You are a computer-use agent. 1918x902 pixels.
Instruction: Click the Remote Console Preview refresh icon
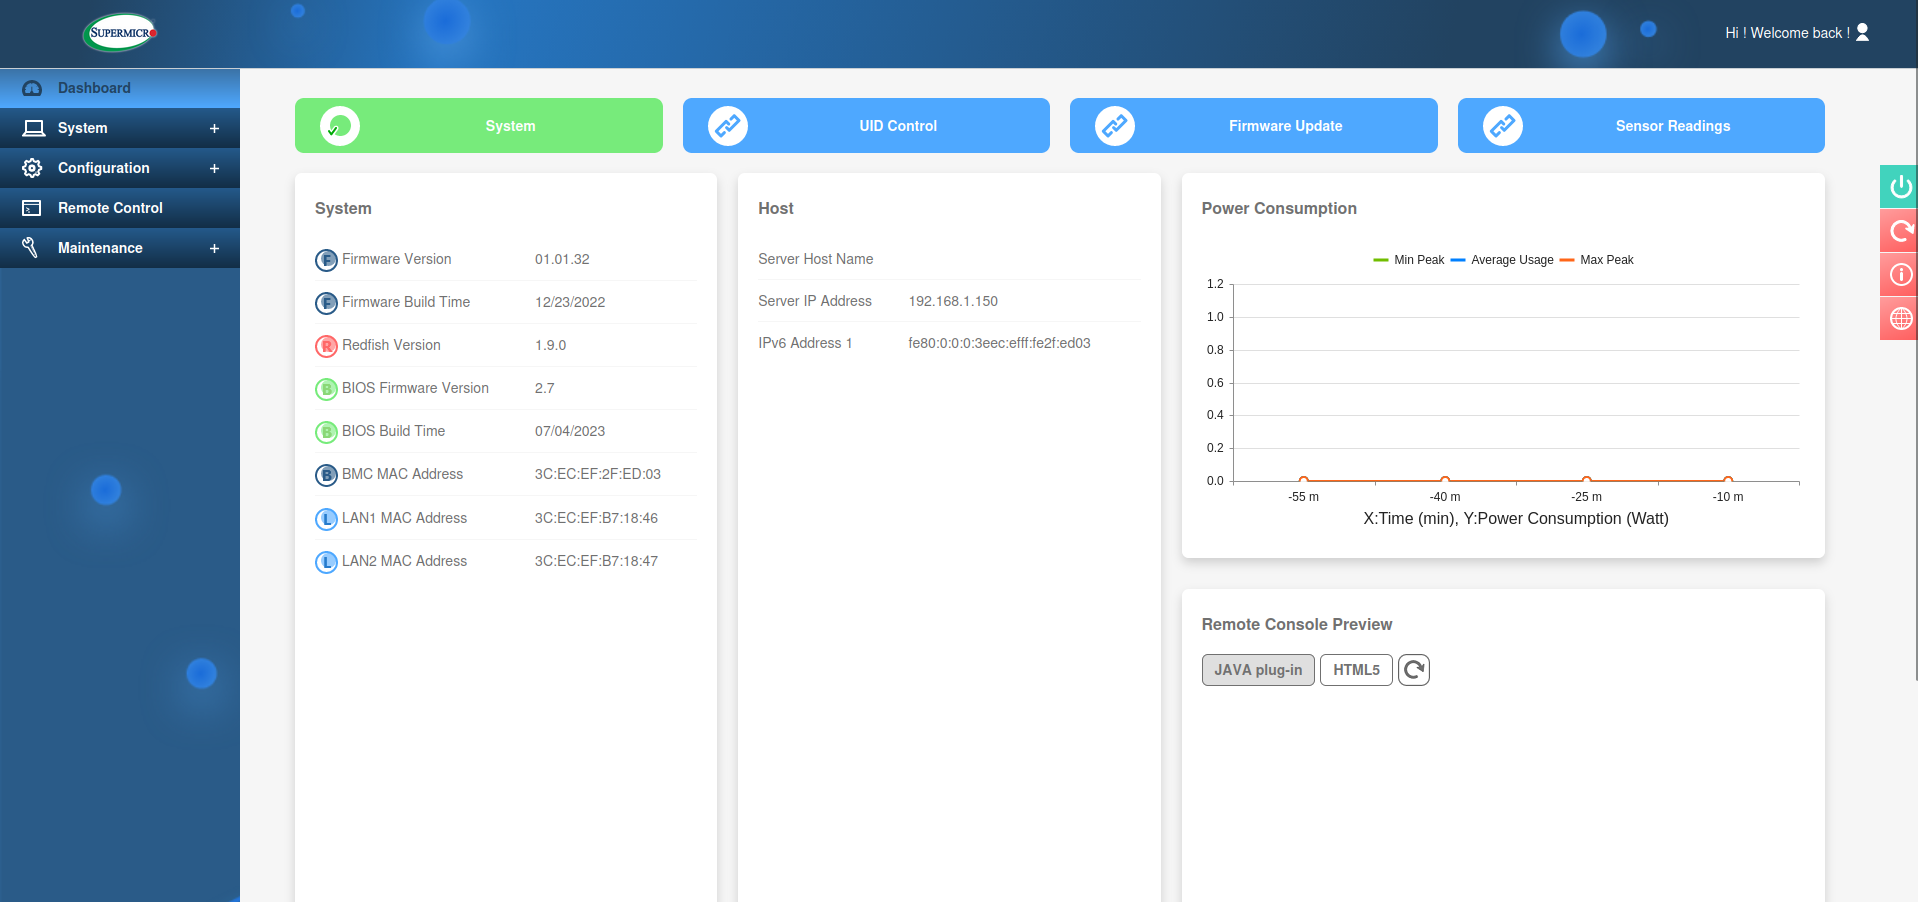[x=1413, y=670]
